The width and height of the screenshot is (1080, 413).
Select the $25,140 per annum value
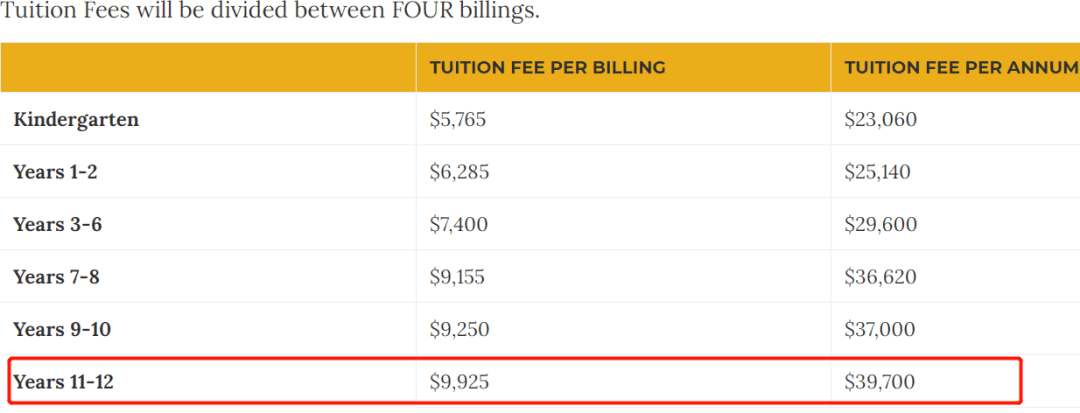pyautogui.click(x=878, y=171)
